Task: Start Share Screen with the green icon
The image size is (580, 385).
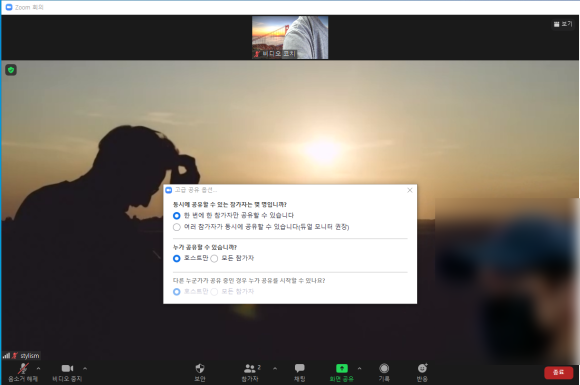Action: [x=342, y=372]
